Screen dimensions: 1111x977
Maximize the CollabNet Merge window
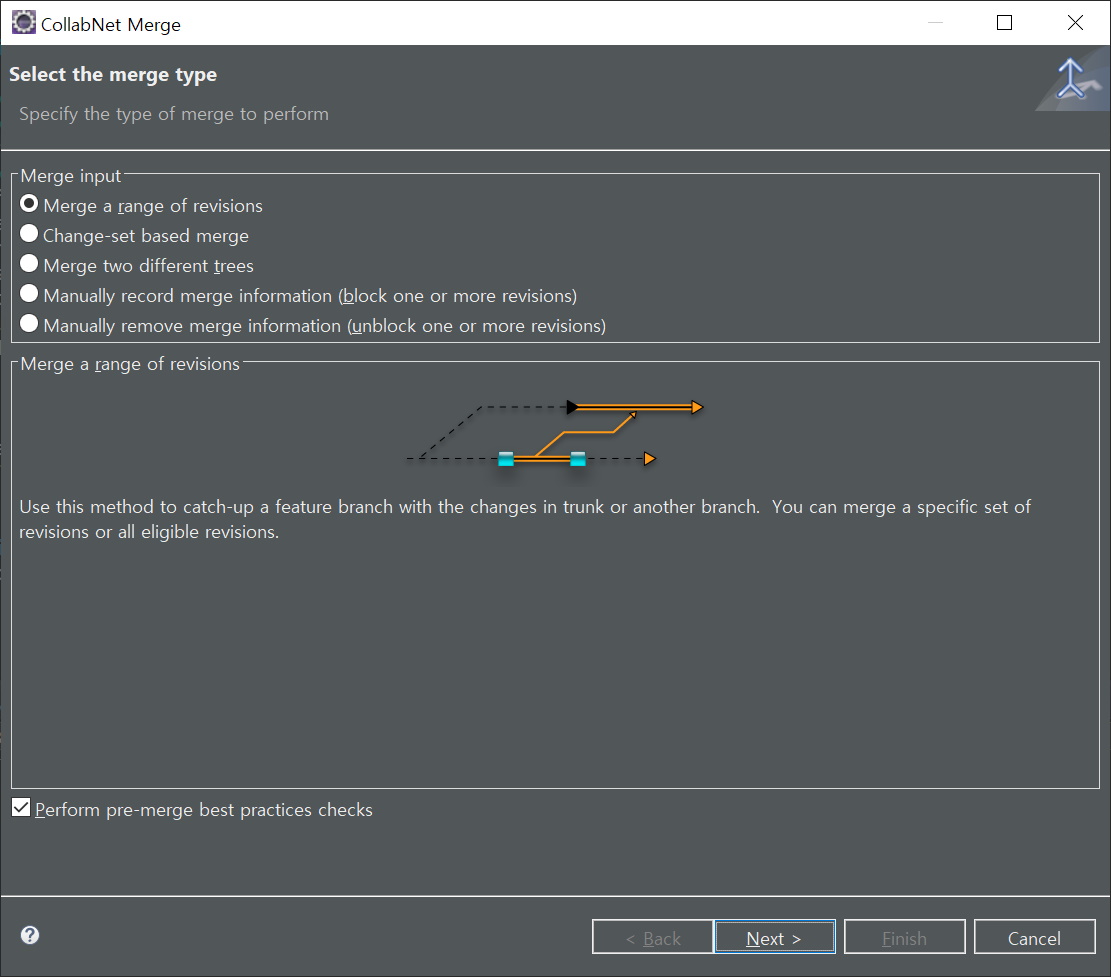(1004, 23)
